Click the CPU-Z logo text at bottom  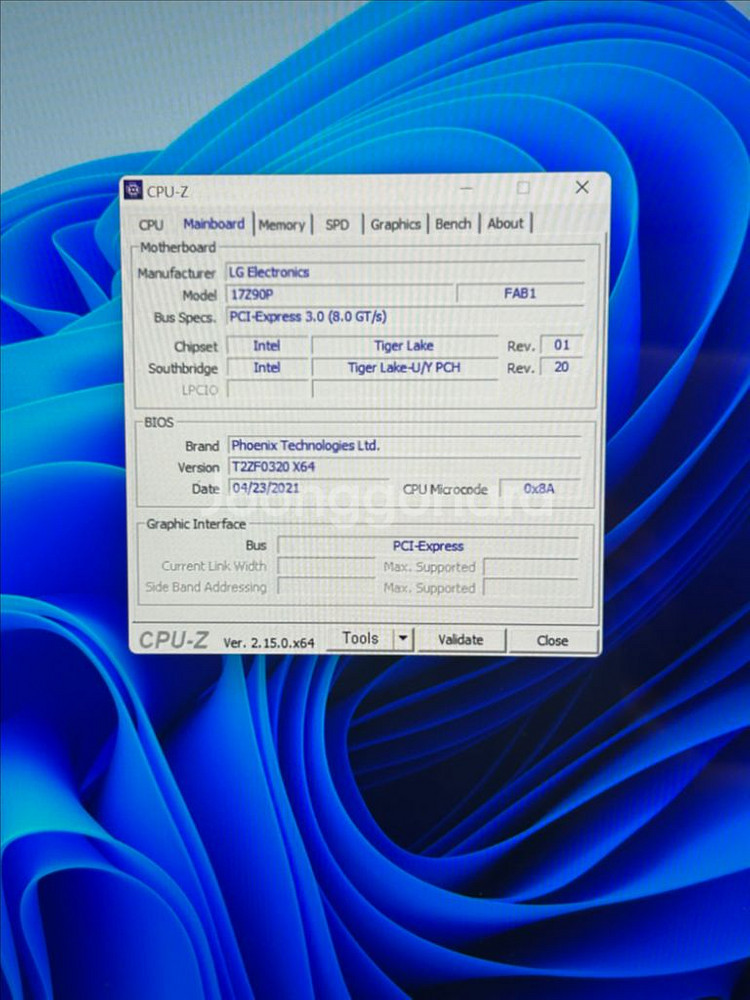click(173, 640)
